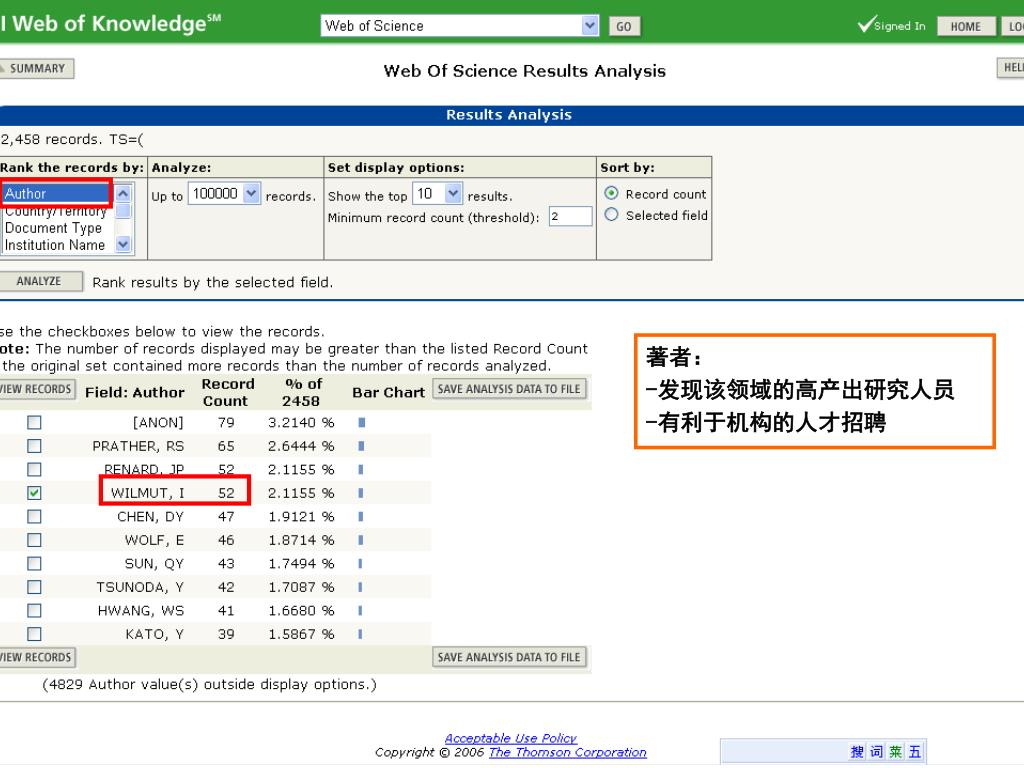Image resolution: width=1024 pixels, height=768 pixels.
Task: Click bottom VIEW RECORDS button
Action: point(37,657)
